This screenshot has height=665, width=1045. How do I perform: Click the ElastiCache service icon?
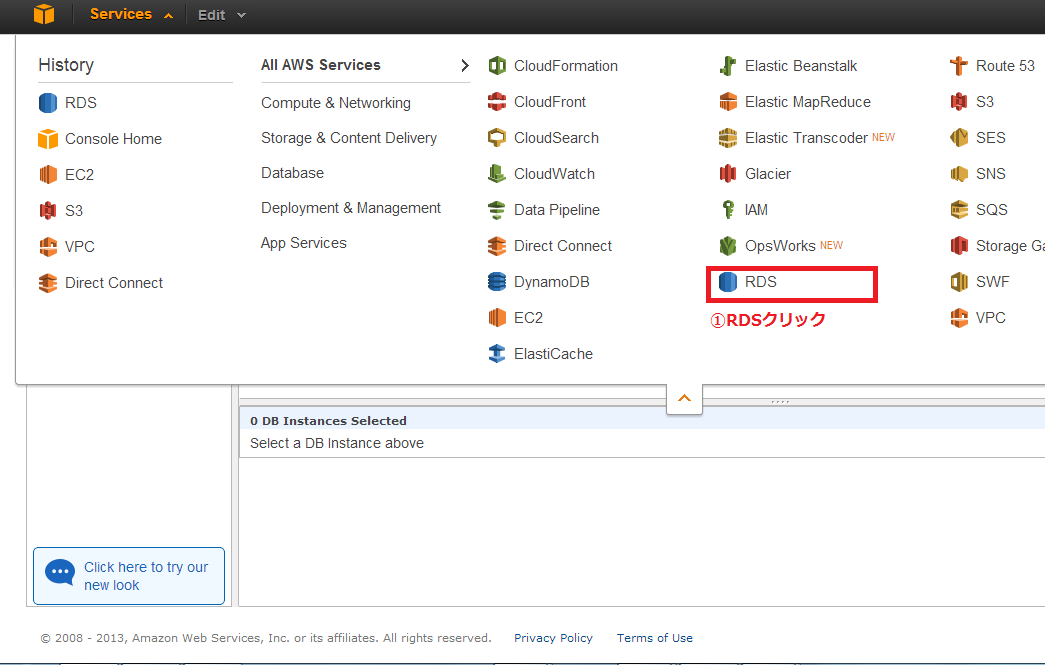pos(497,354)
